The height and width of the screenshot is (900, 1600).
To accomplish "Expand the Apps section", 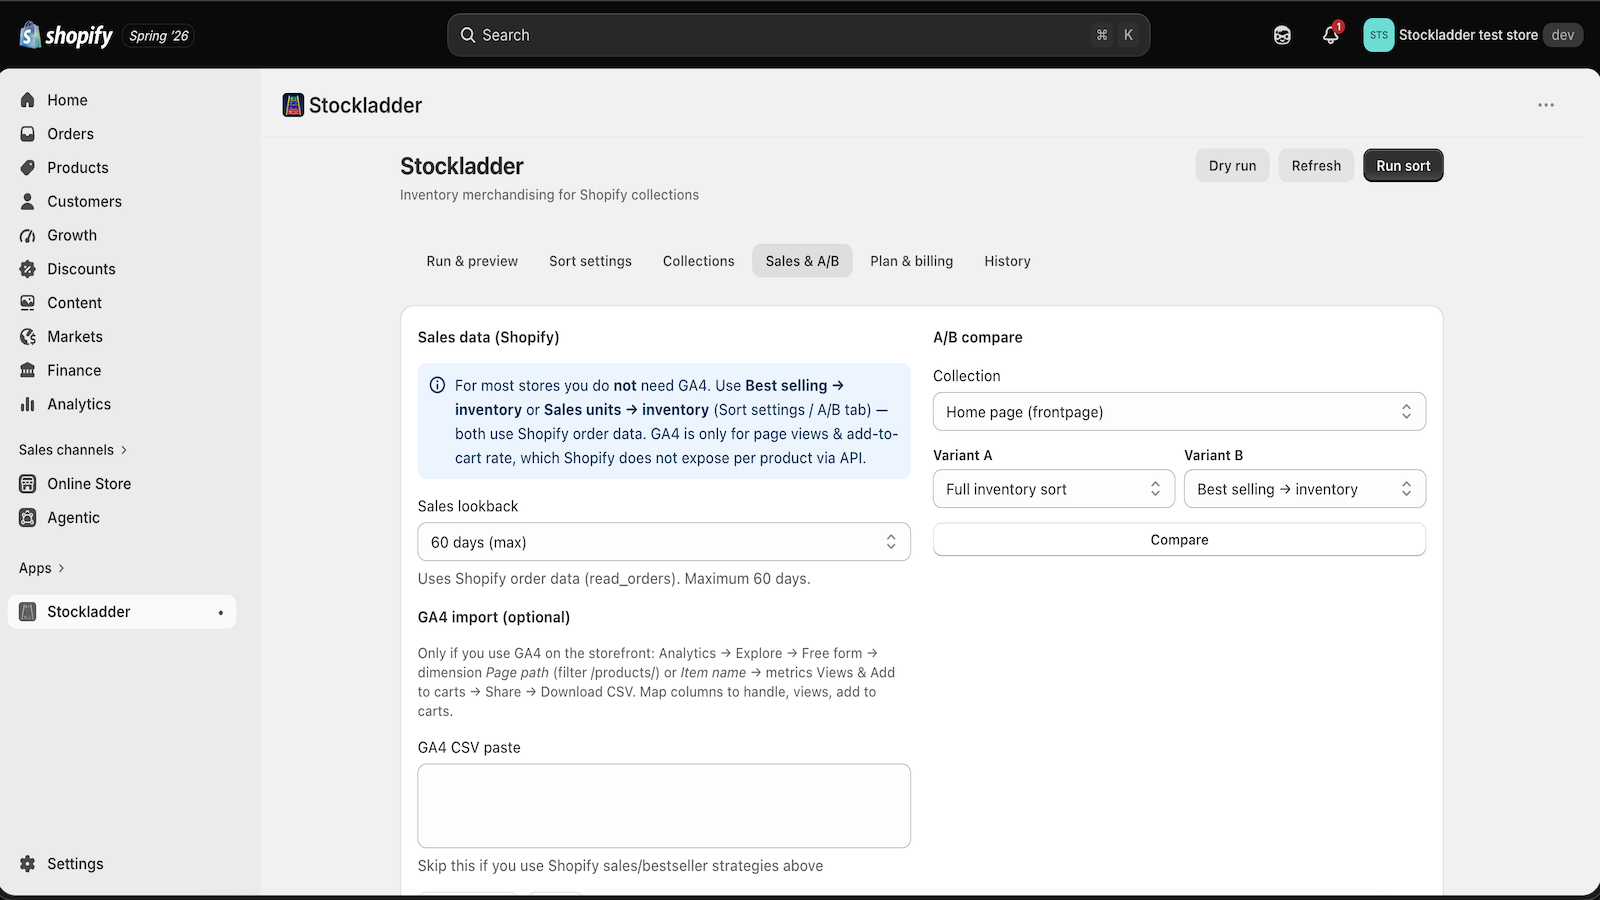I will click(x=42, y=568).
